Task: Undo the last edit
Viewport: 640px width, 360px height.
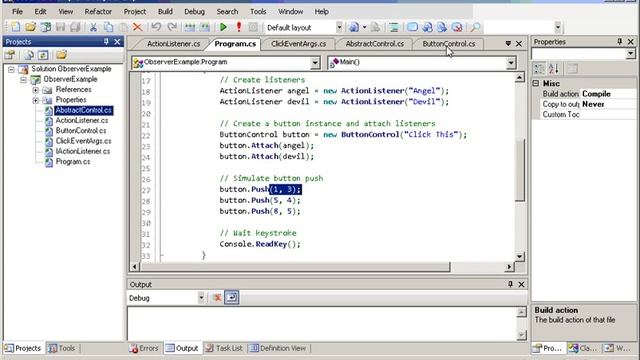Action: [x=156, y=27]
